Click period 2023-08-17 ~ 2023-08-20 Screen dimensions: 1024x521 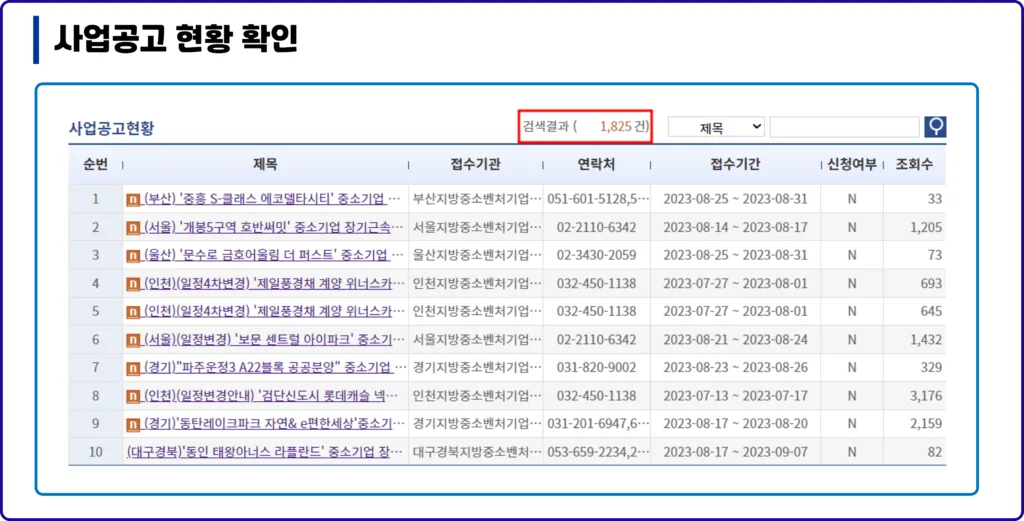tap(735, 424)
